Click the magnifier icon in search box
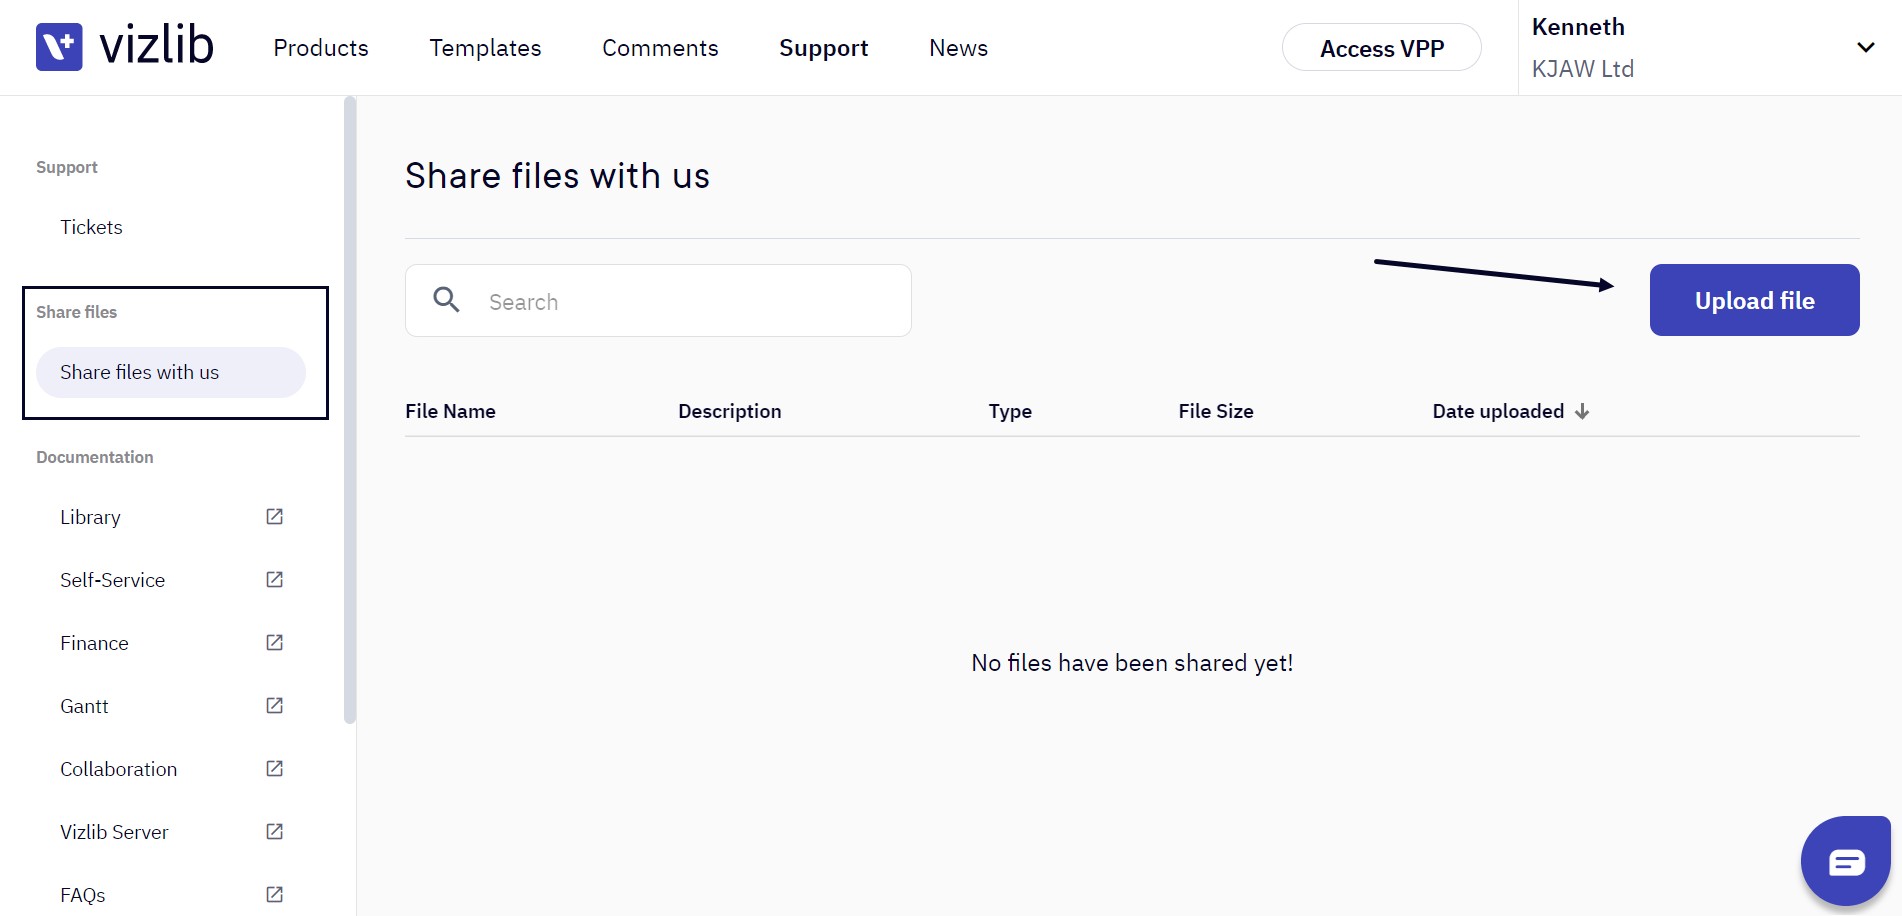1902x916 pixels. click(x=446, y=299)
